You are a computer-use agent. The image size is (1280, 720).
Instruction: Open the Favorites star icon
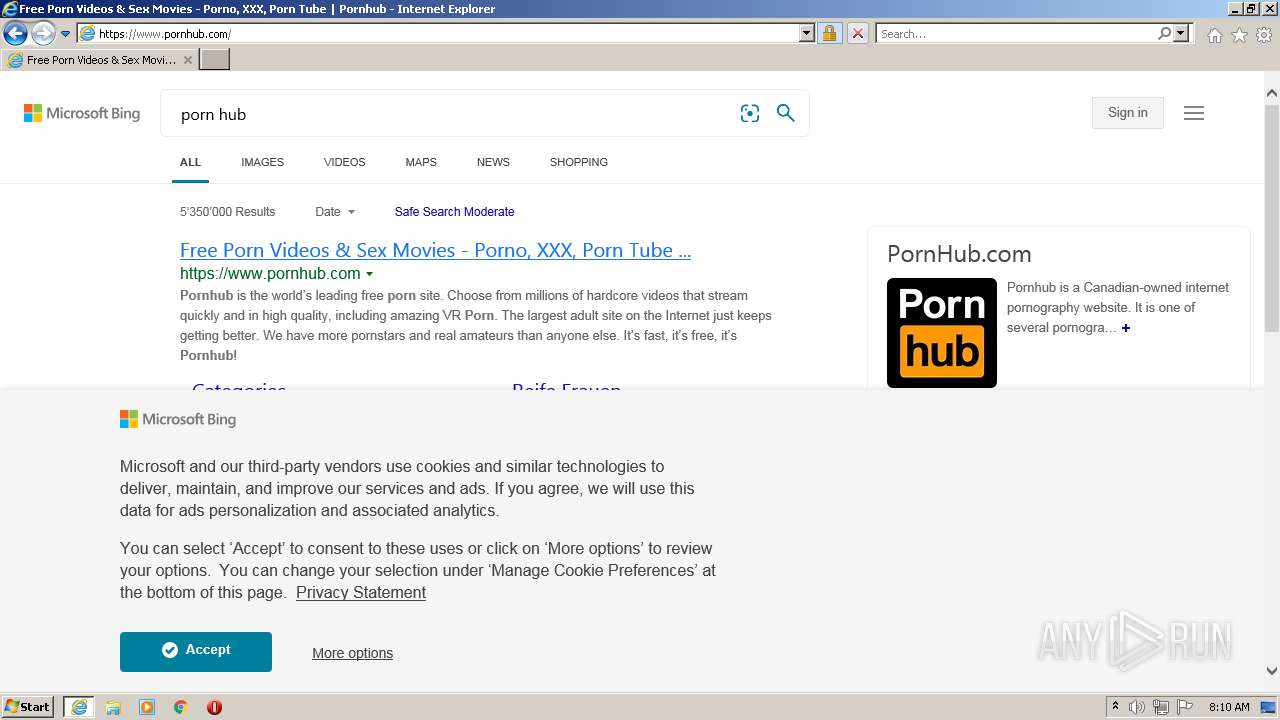point(1239,35)
